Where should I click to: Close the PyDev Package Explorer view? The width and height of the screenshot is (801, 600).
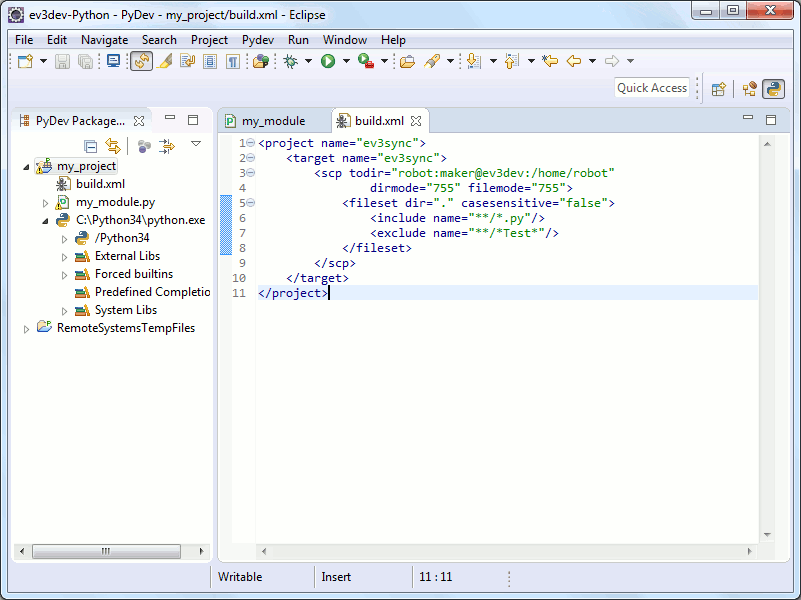pyautogui.click(x=138, y=121)
